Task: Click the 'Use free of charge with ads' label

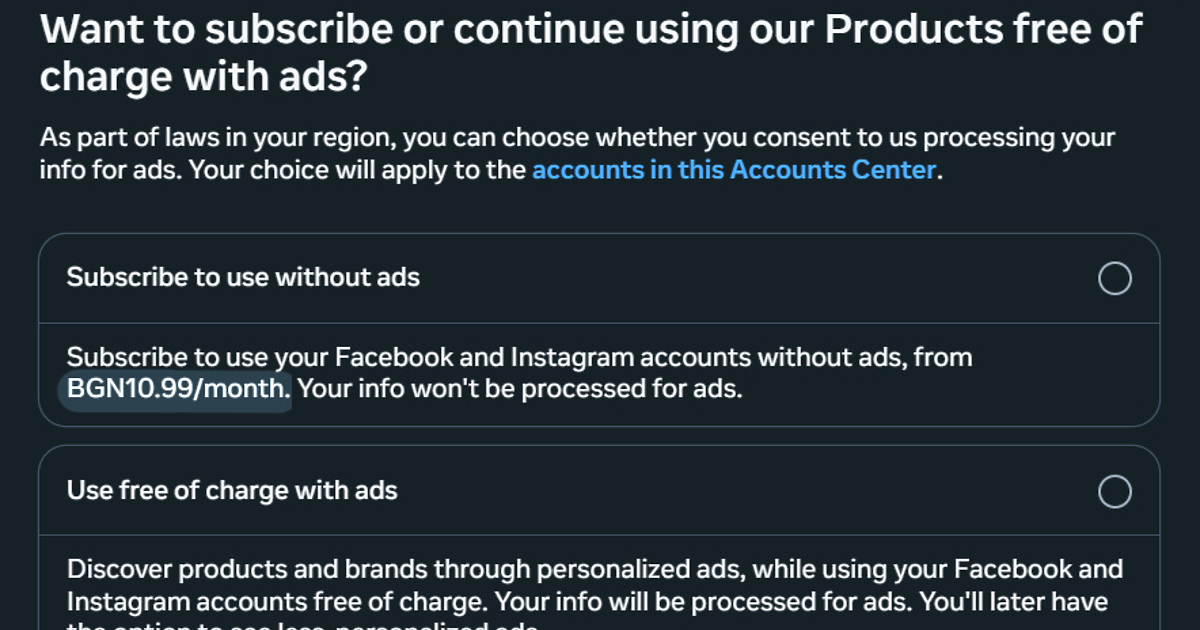Action: click(x=231, y=490)
